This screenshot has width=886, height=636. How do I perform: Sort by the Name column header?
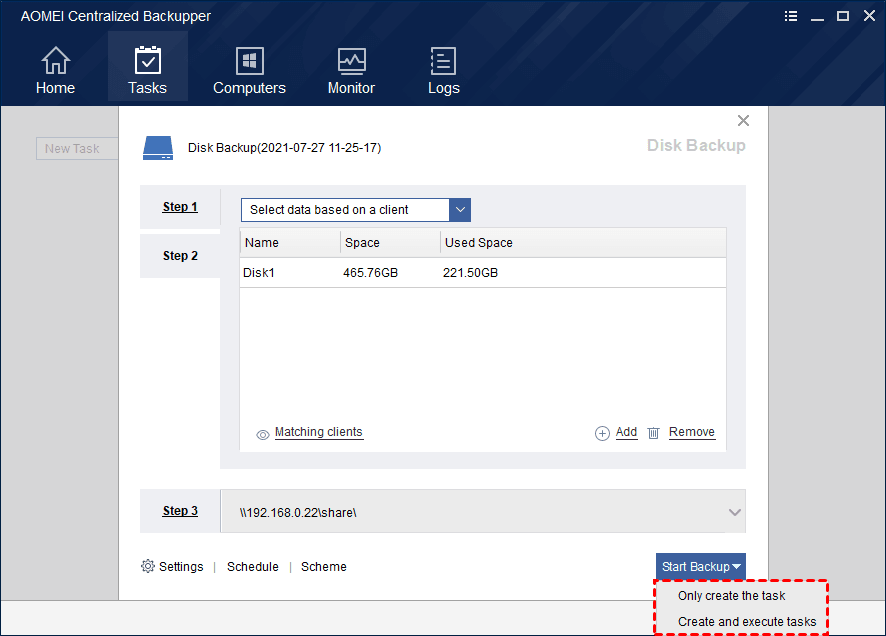pos(290,243)
